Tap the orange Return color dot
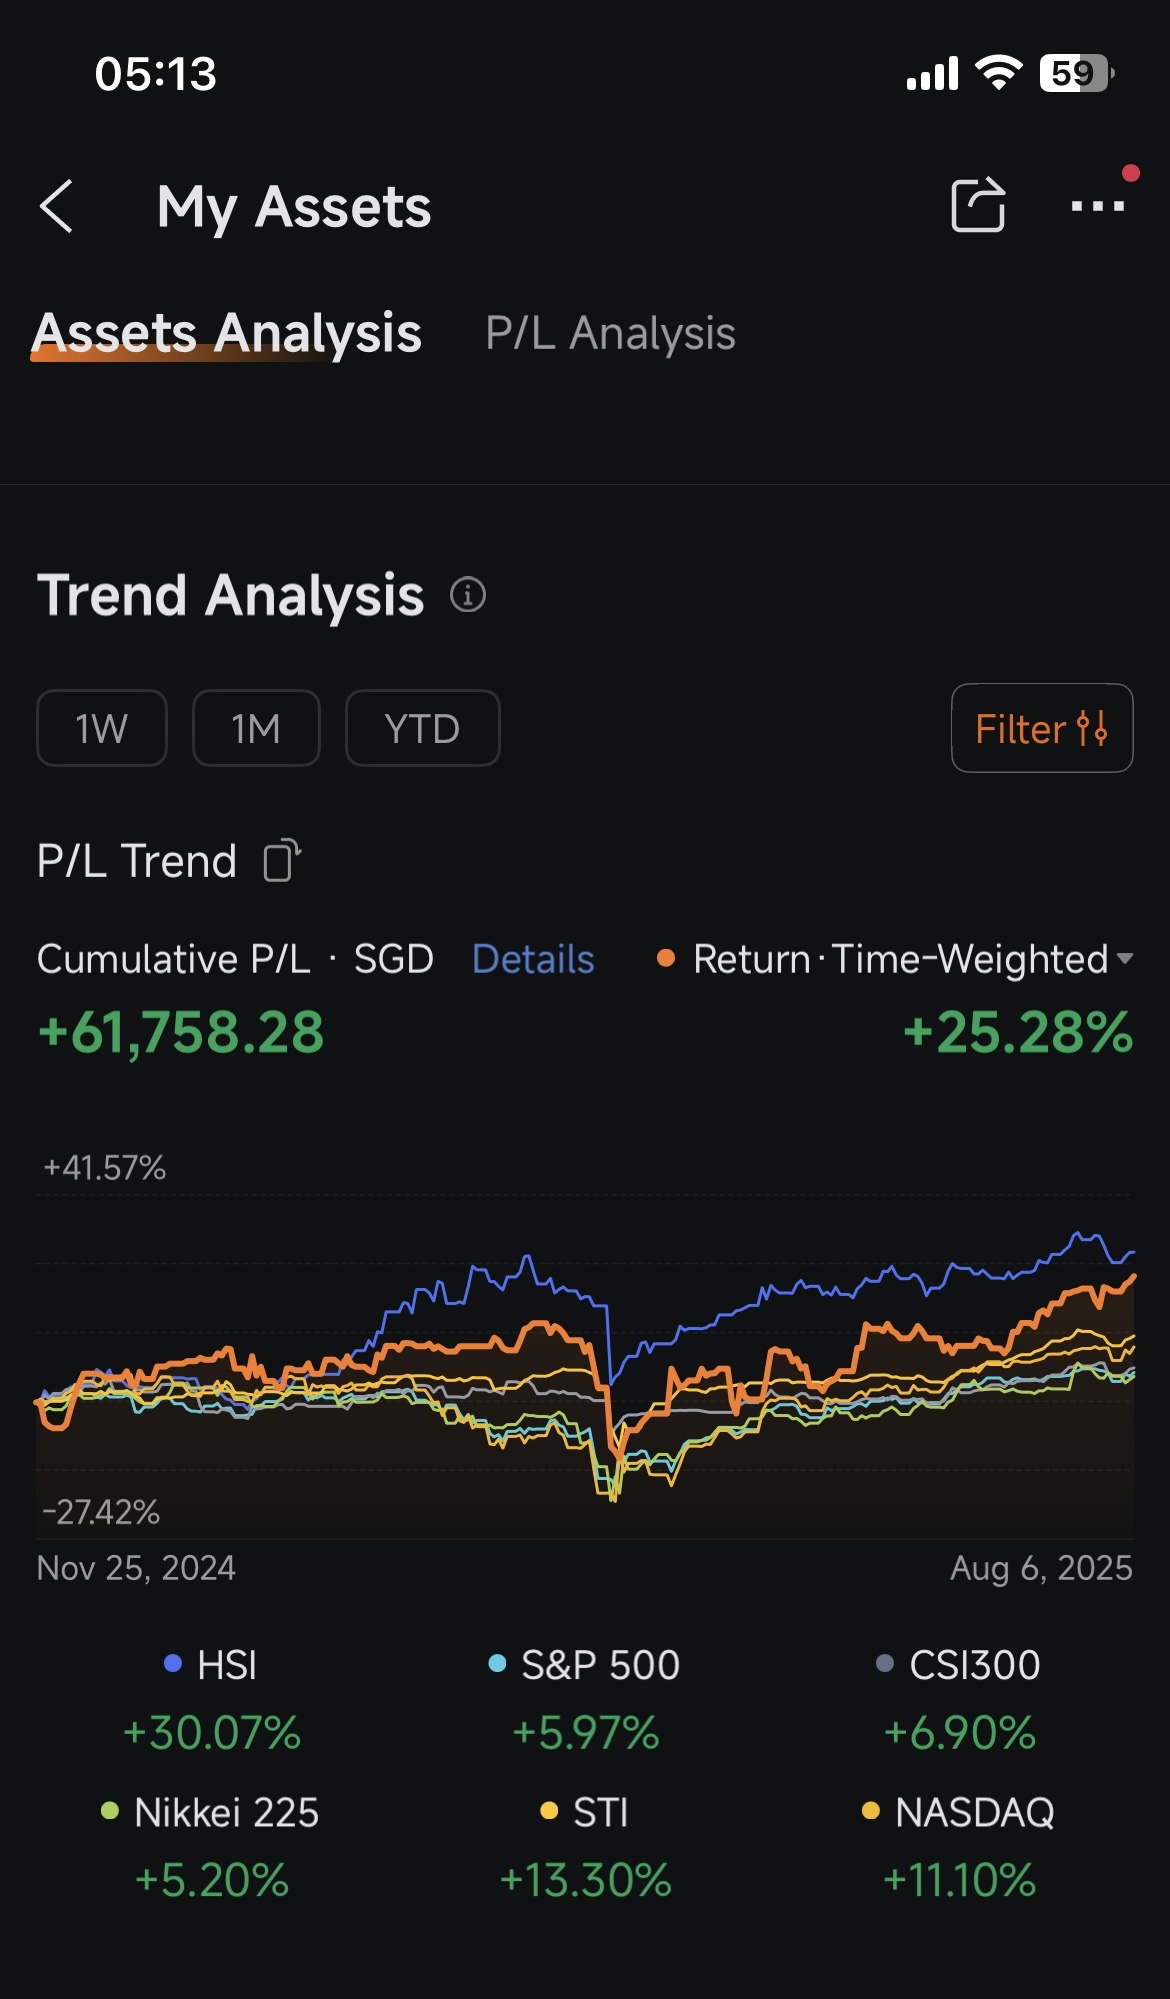Image resolution: width=1170 pixels, height=1999 pixels. (x=666, y=959)
